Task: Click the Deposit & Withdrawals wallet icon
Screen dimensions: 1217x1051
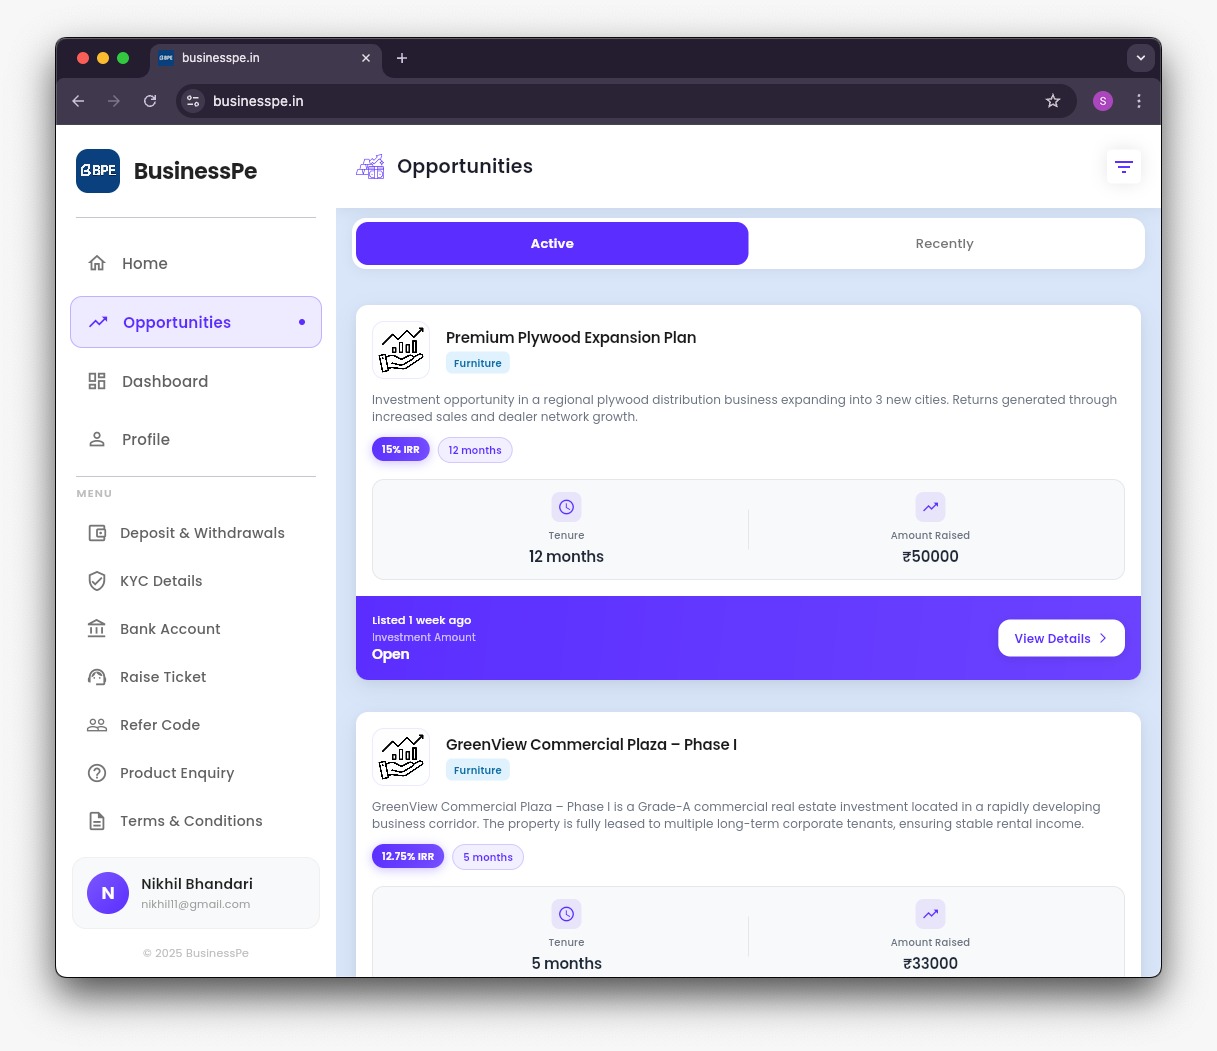Action: coord(97,533)
